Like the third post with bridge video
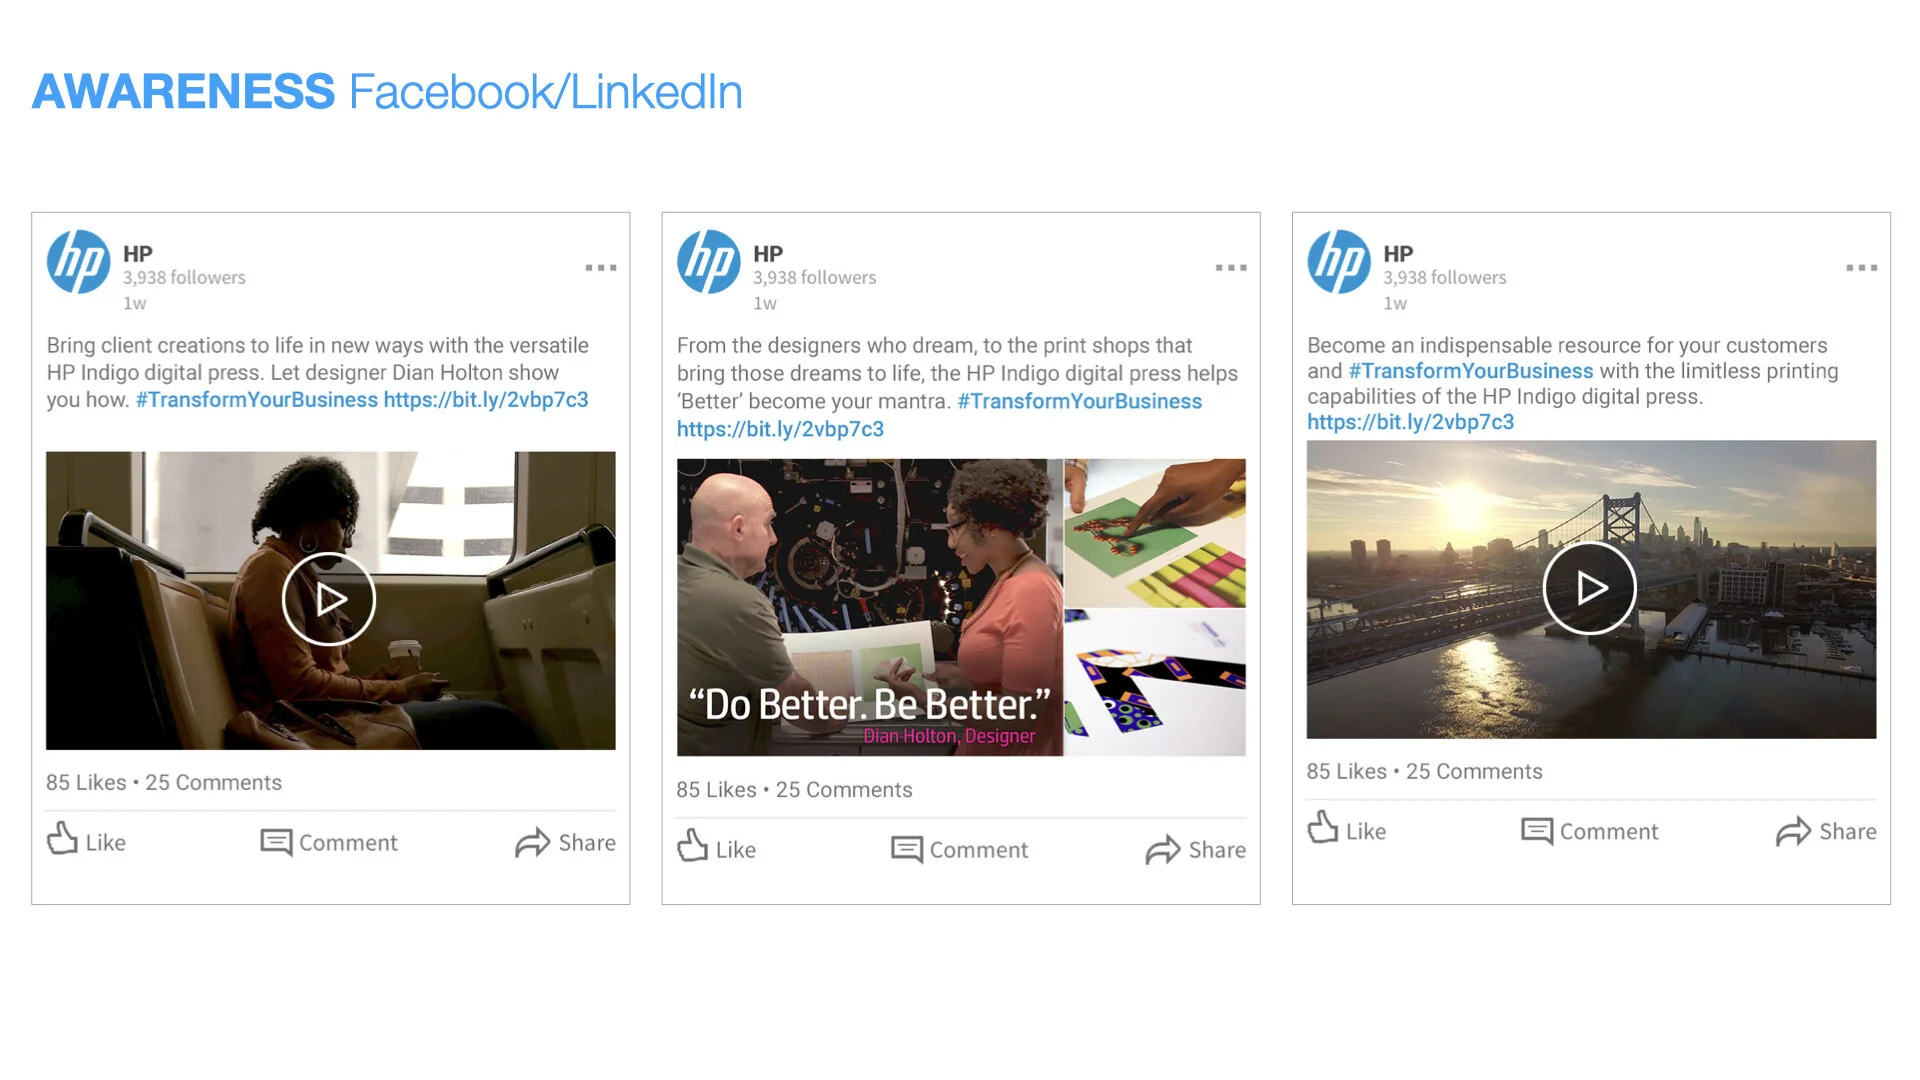Screen dimensions: 1920x1080 1323,828
